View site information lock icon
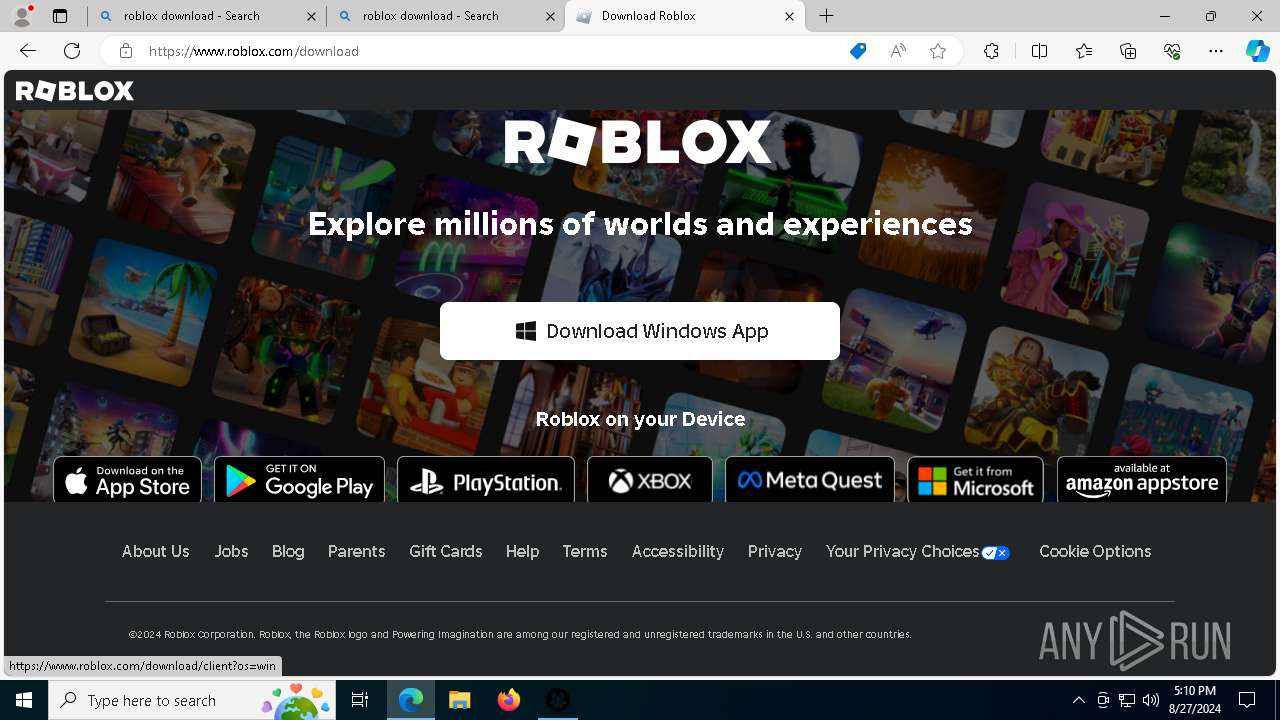This screenshot has width=1280, height=720. point(125,51)
